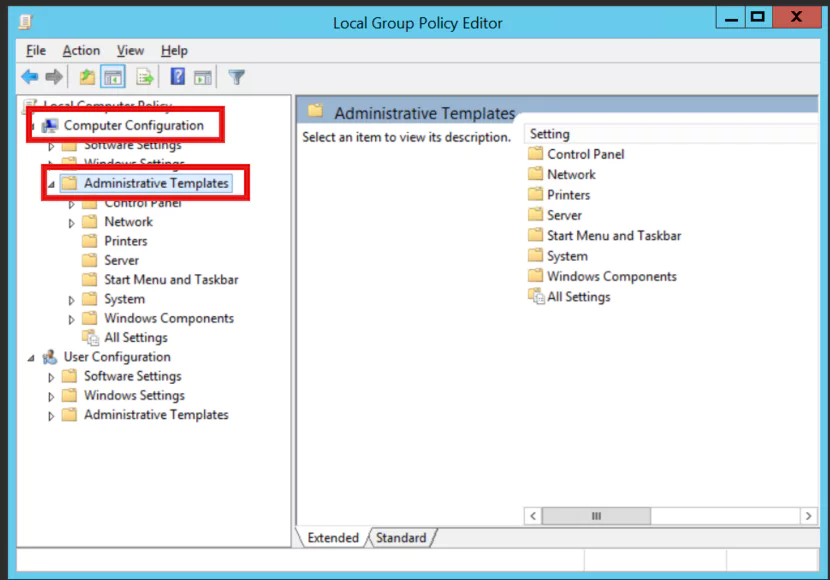Click the Computer Configuration computer icon
The height and width of the screenshot is (580, 830).
50,125
